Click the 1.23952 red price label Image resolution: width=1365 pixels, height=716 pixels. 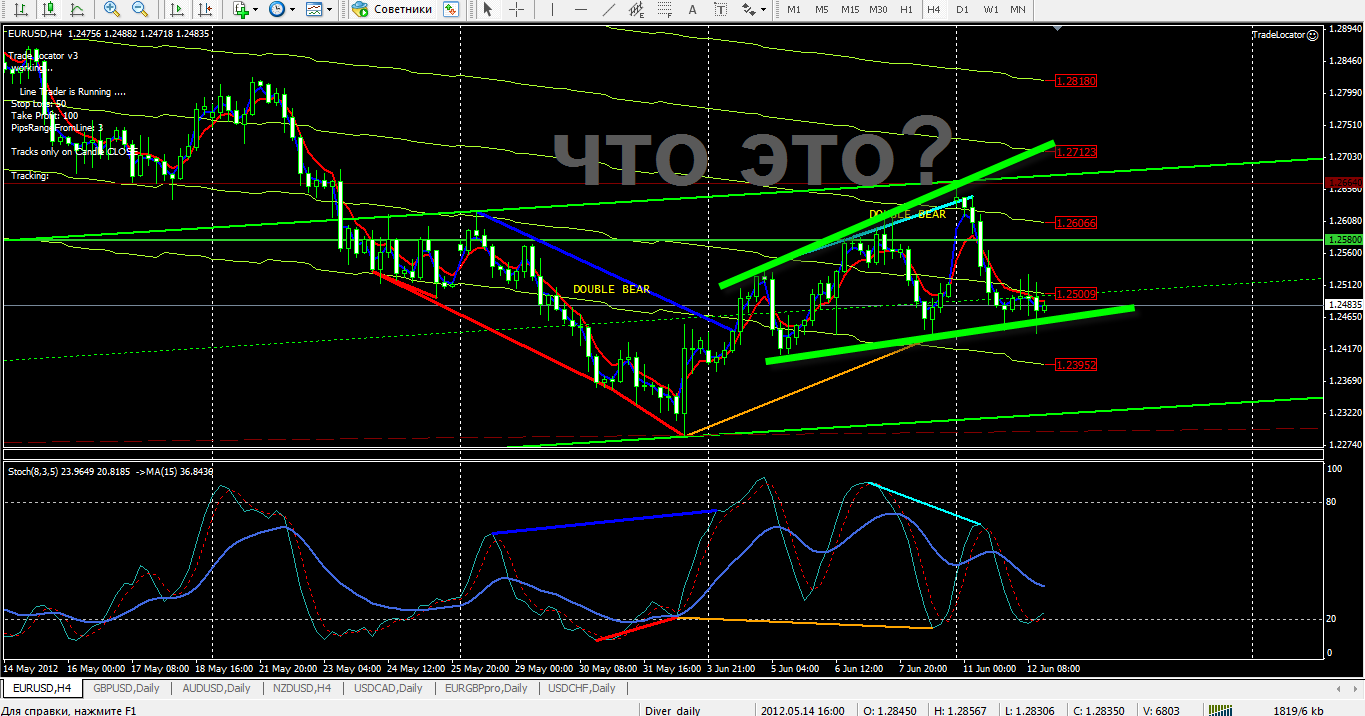tap(1076, 365)
